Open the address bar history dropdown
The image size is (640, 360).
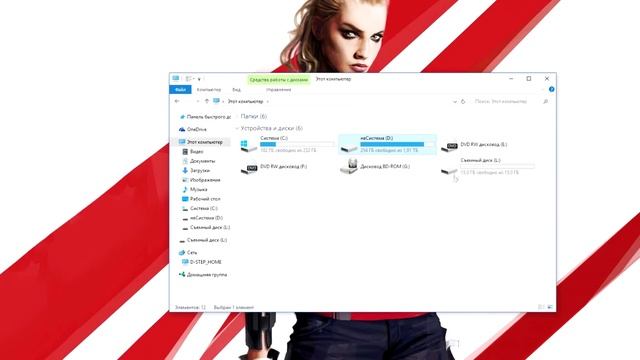pyautogui.click(x=455, y=101)
